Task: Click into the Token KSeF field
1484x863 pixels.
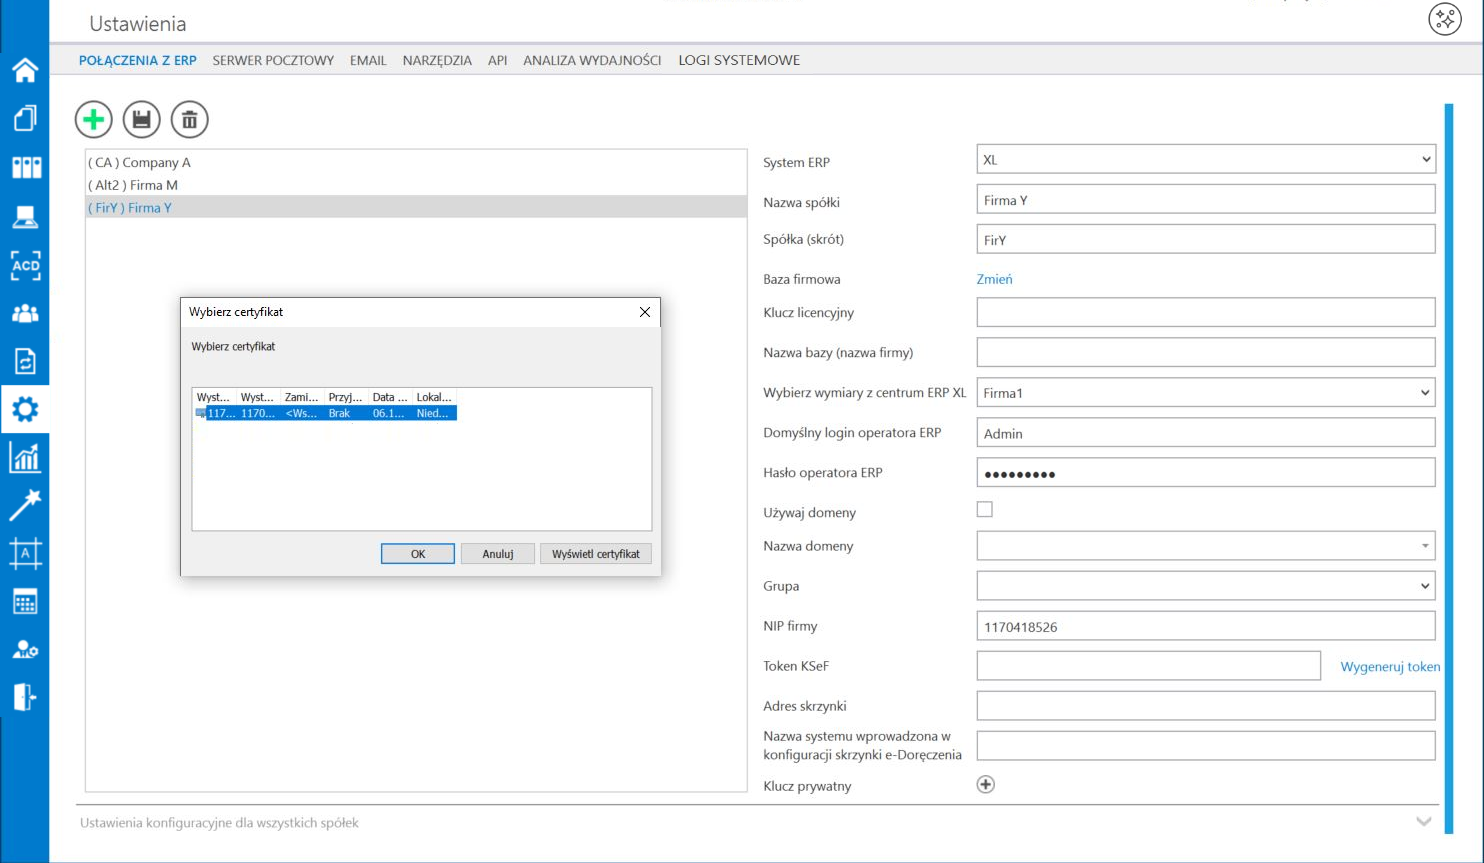Action: (1148, 666)
